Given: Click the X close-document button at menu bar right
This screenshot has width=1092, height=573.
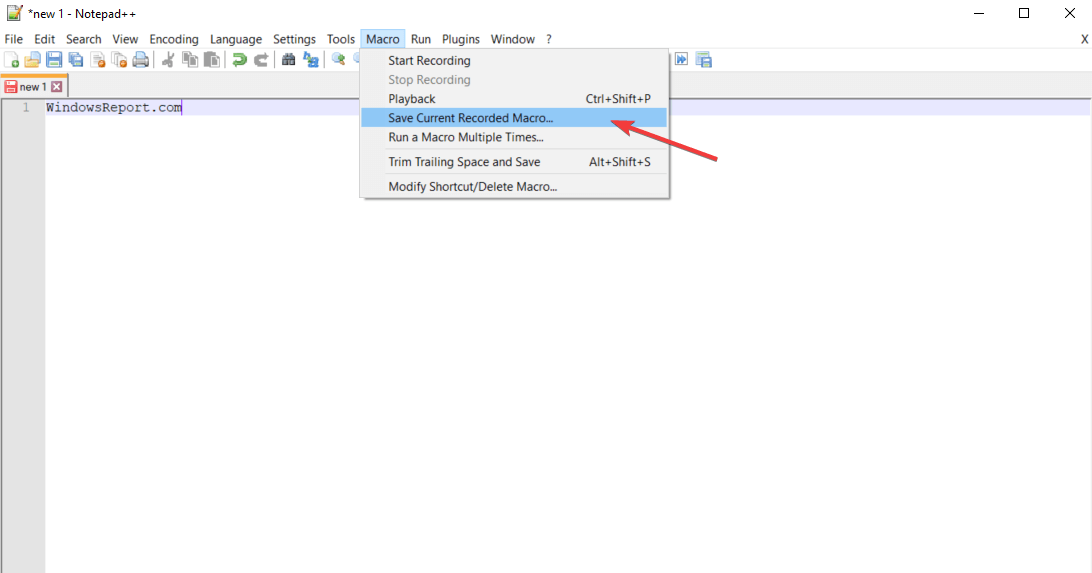Looking at the screenshot, I should pos(1084,39).
